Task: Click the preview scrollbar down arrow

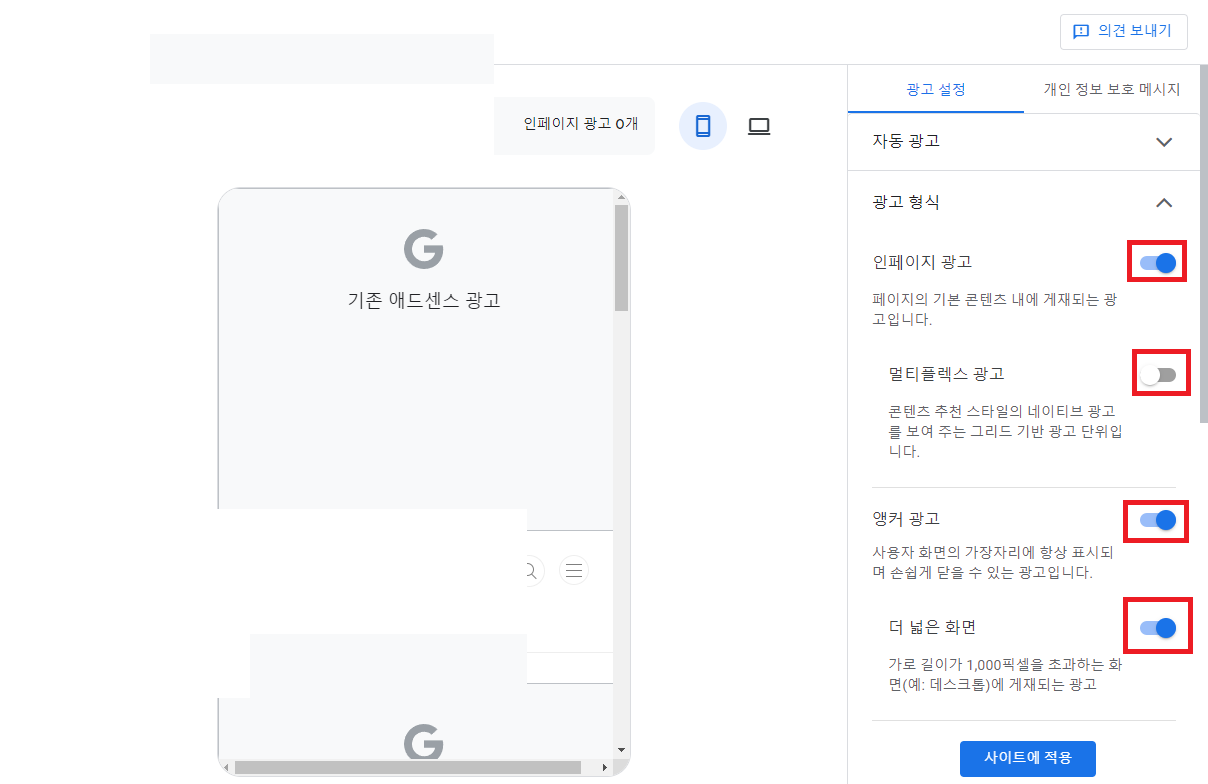Action: click(x=621, y=750)
